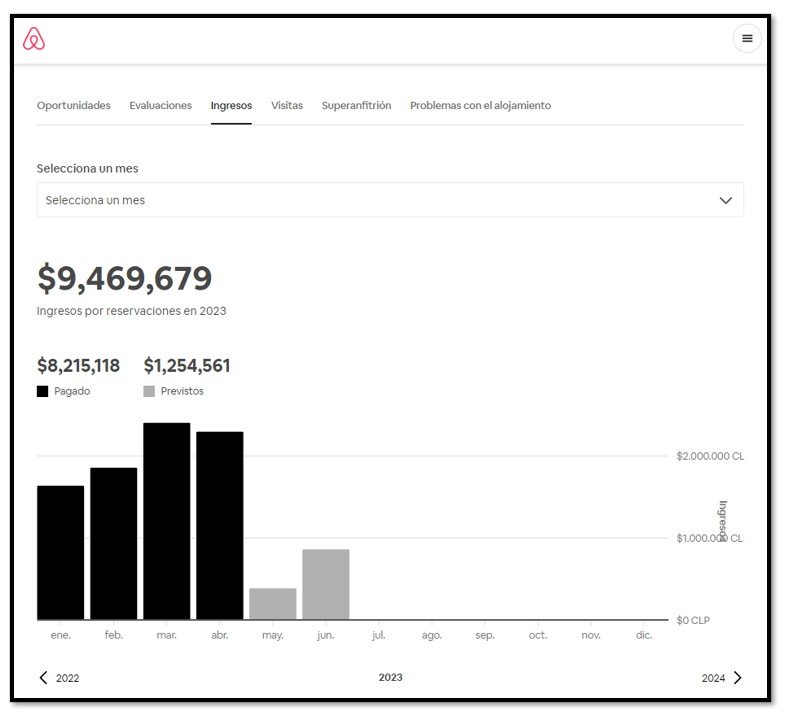Go to the Visitas tab

tap(287, 105)
